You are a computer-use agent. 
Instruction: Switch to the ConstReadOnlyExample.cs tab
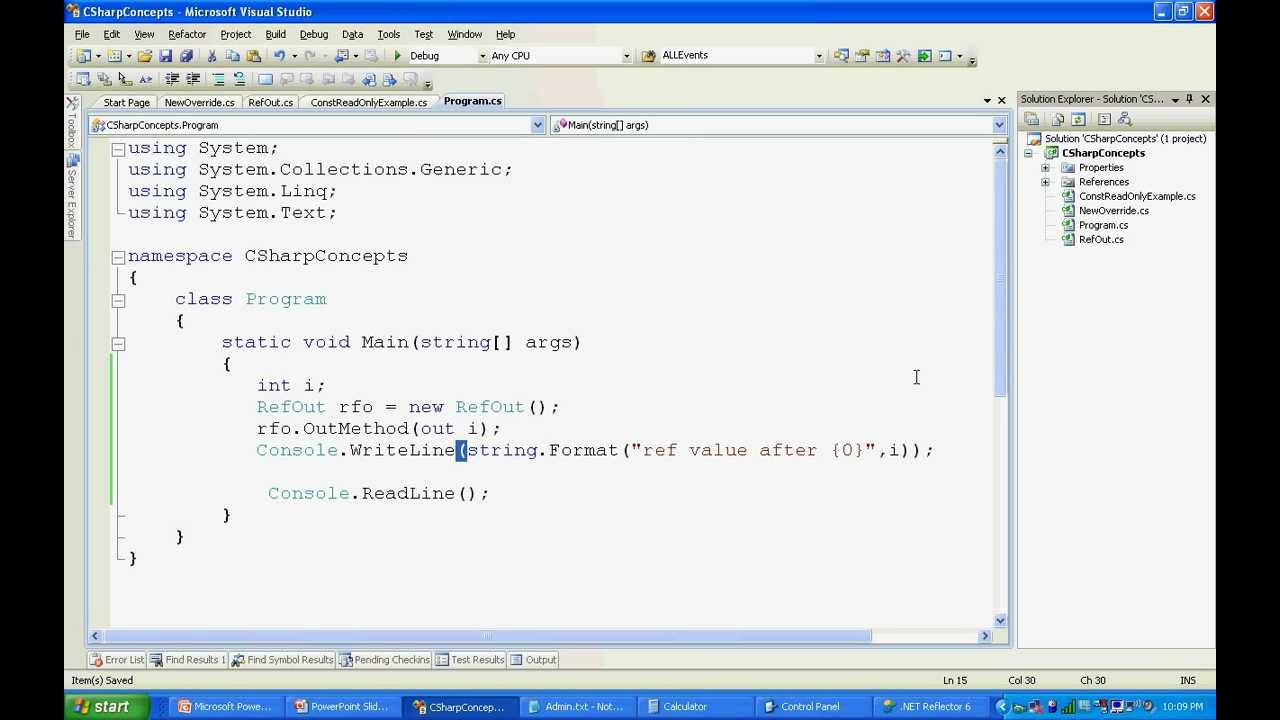pos(368,102)
